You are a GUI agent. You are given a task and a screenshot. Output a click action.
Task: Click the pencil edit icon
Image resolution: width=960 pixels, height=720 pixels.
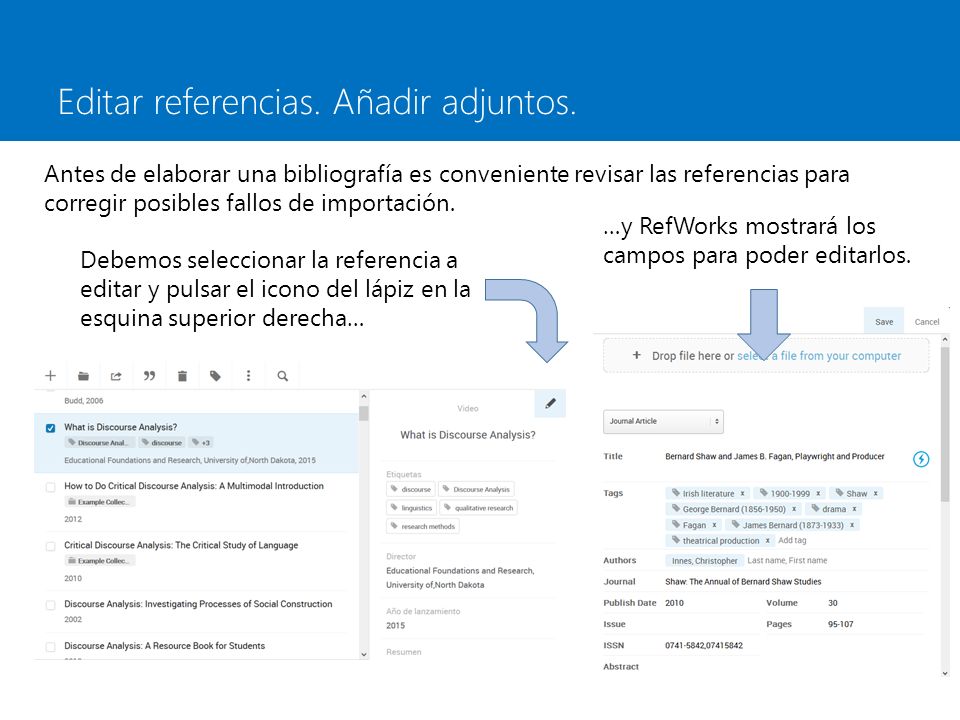[550, 403]
